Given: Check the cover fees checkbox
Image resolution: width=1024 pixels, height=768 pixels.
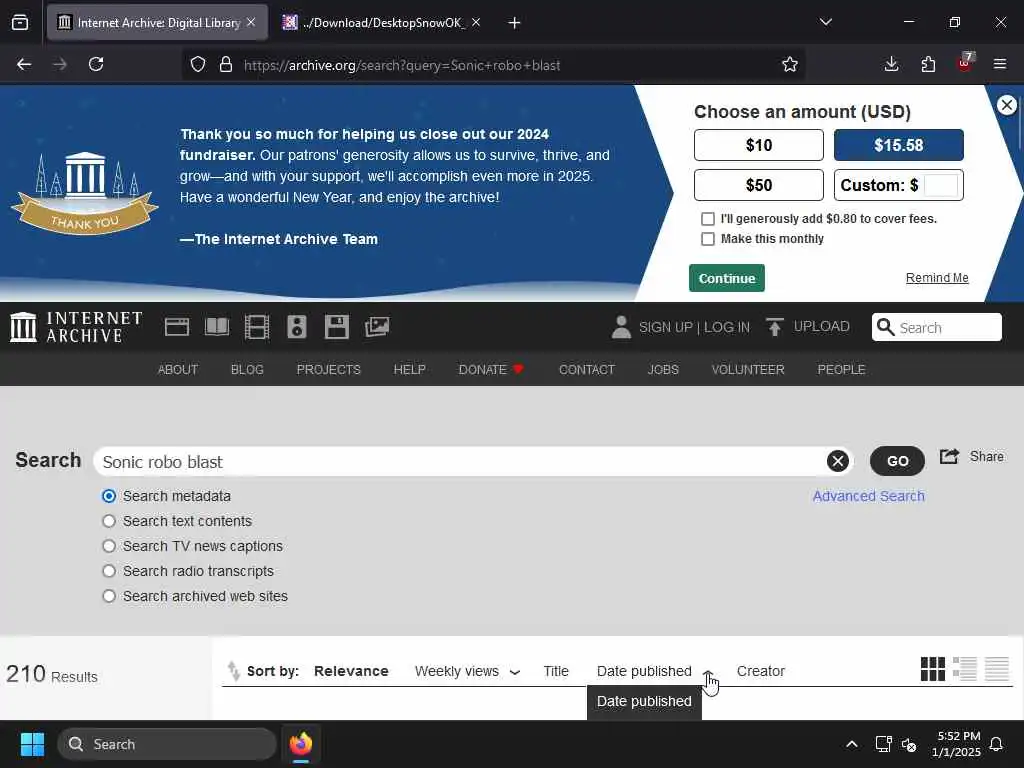Looking at the screenshot, I should (708, 219).
